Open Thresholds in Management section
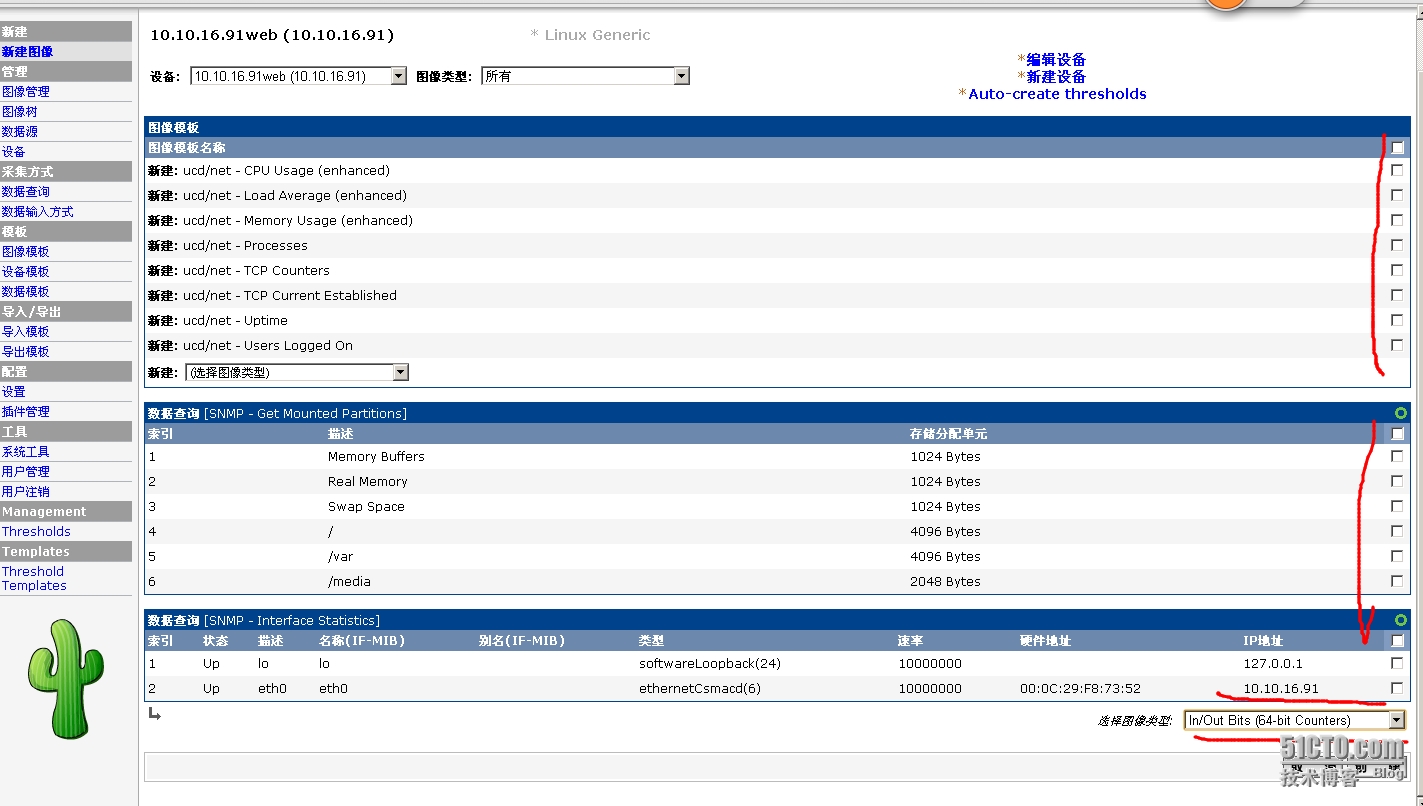 36,531
